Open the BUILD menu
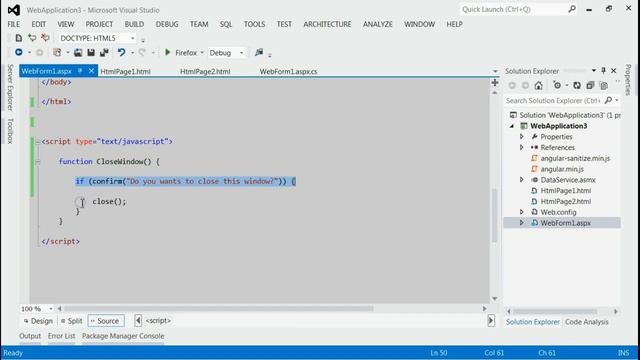Viewport: 640px width, 360px height. pyautogui.click(x=134, y=24)
